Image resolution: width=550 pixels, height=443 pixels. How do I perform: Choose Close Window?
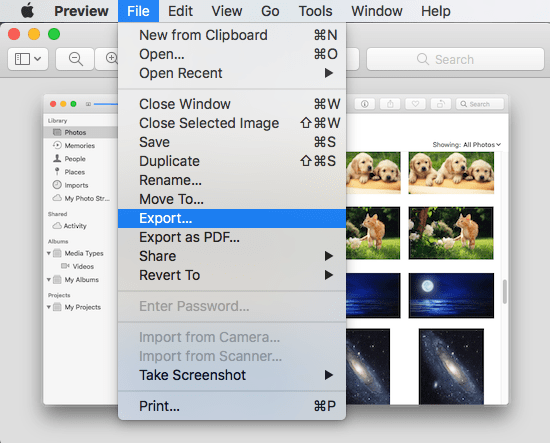(232, 104)
